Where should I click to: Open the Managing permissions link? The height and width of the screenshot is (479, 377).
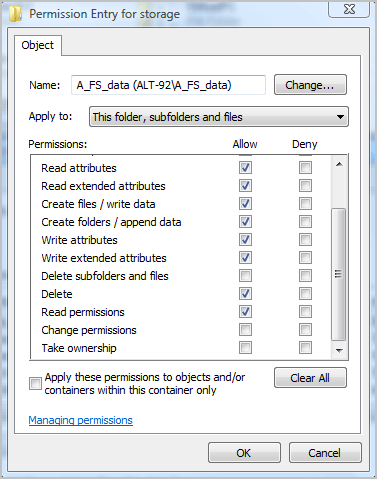click(80, 420)
